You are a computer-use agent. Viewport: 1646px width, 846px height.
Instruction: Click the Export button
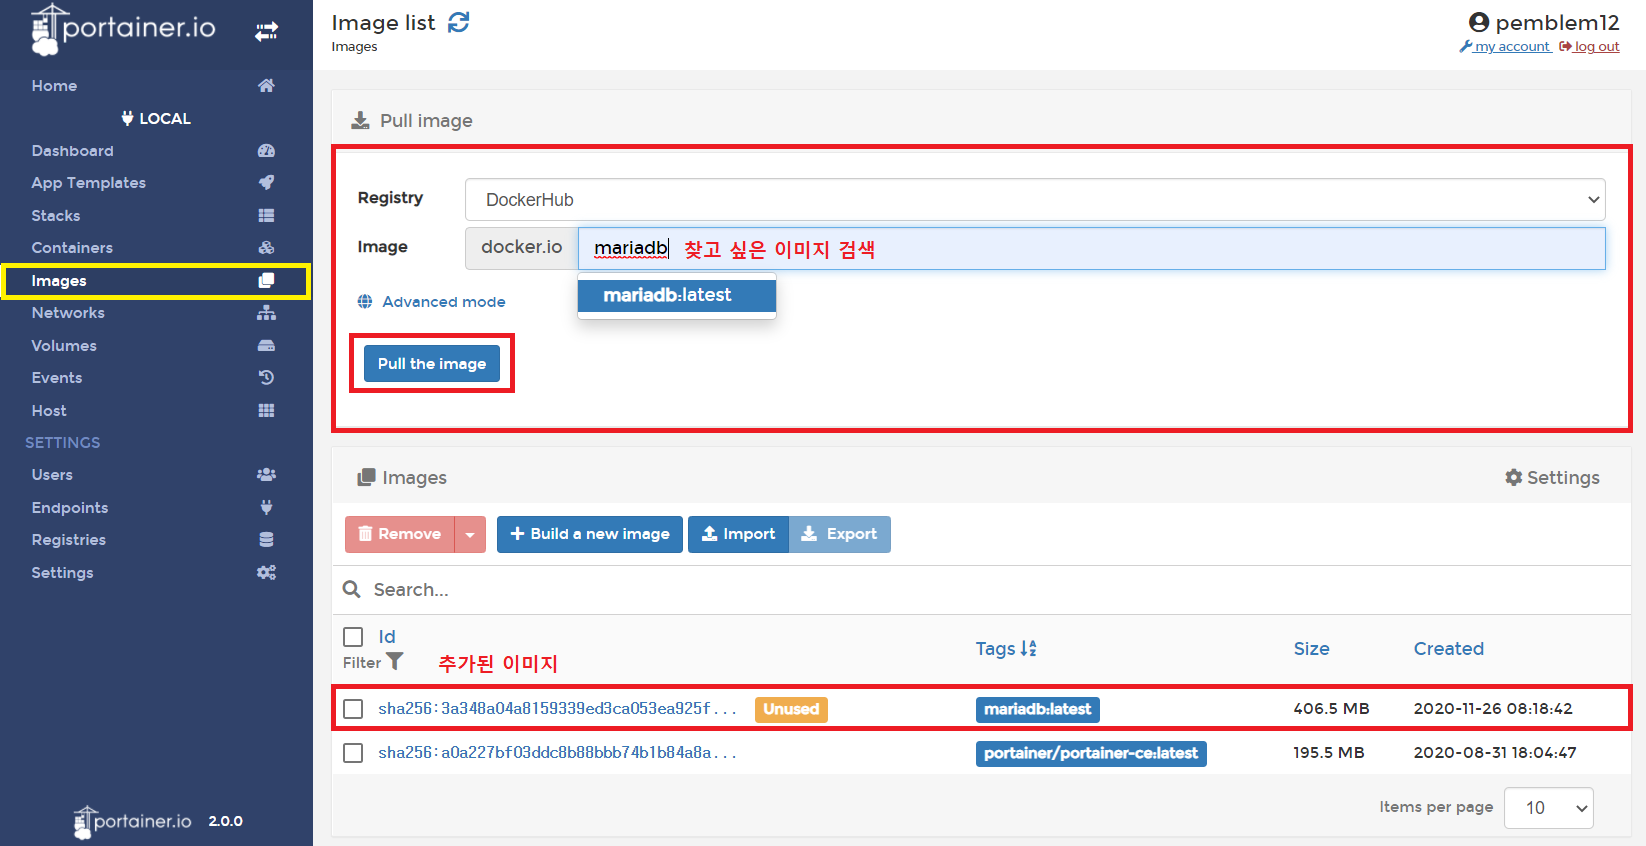[x=840, y=534]
